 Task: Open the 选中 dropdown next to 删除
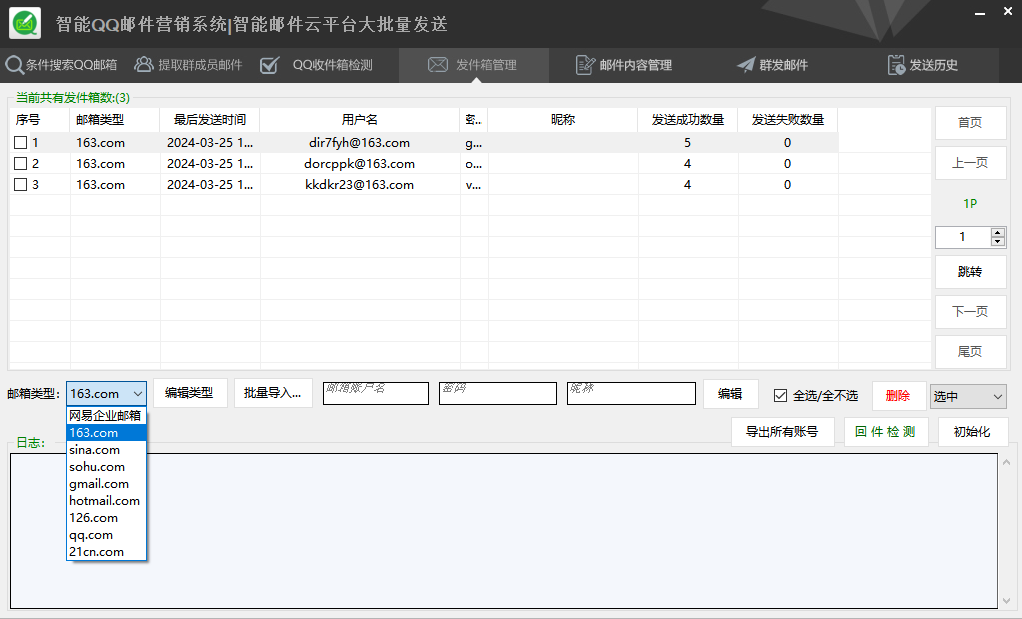pos(968,396)
